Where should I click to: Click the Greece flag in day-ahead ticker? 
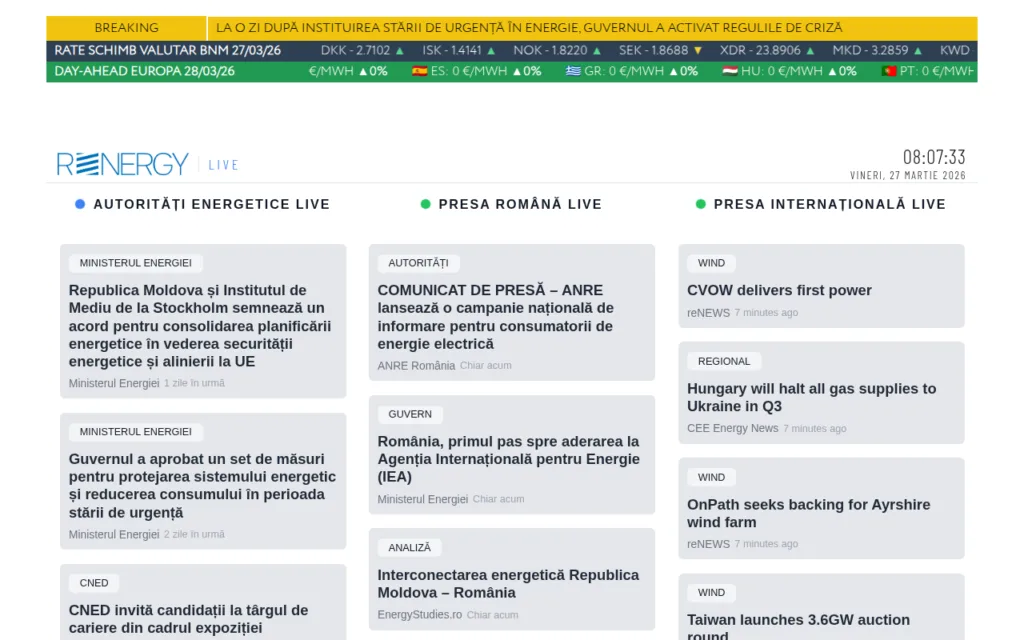573,71
